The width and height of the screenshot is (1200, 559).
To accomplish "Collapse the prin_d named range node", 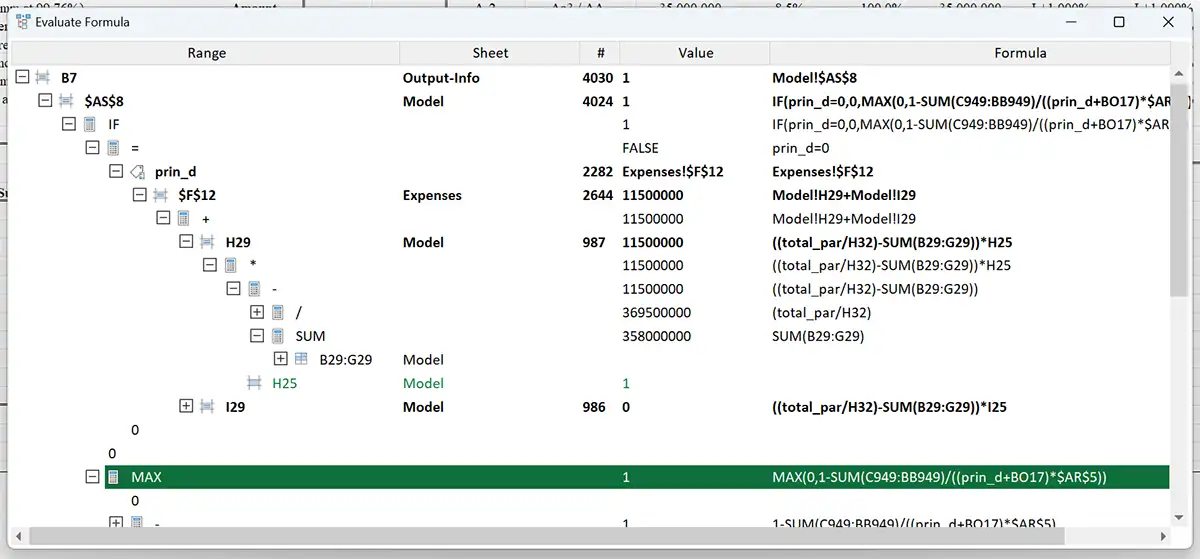I will click(116, 172).
